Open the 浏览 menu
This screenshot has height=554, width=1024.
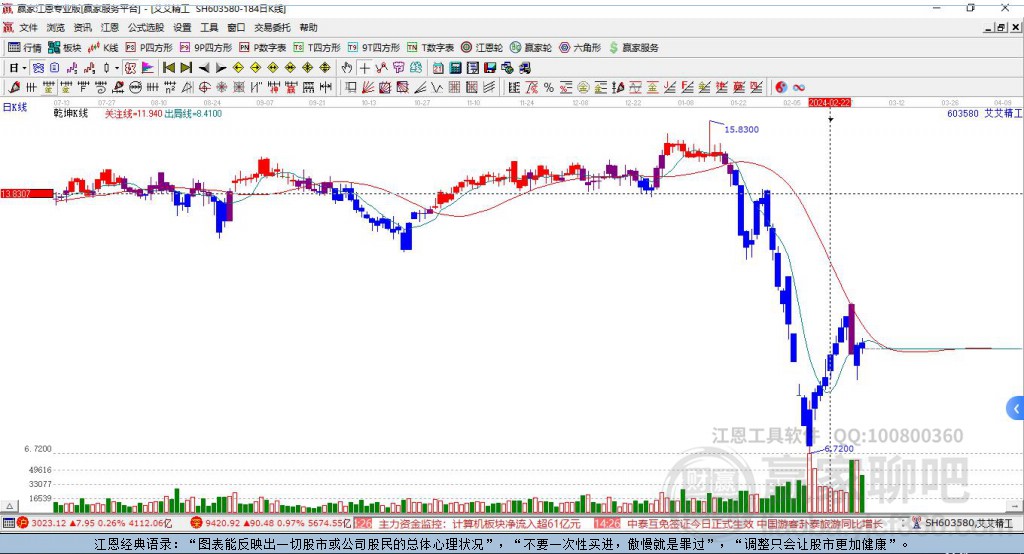[56, 27]
